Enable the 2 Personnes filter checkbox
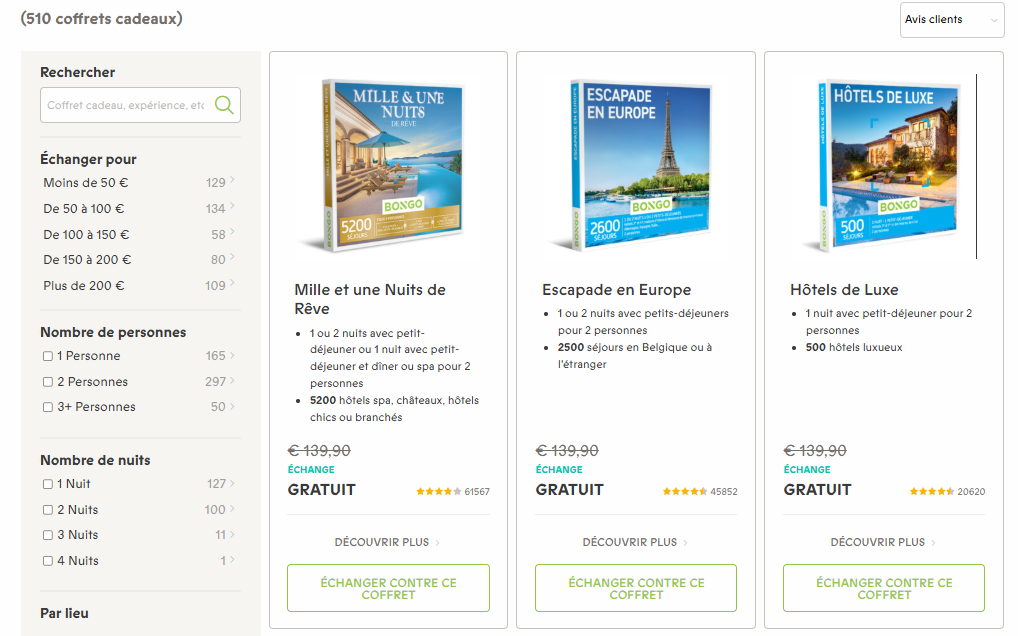The width and height of the screenshot is (1018, 636). (x=48, y=382)
